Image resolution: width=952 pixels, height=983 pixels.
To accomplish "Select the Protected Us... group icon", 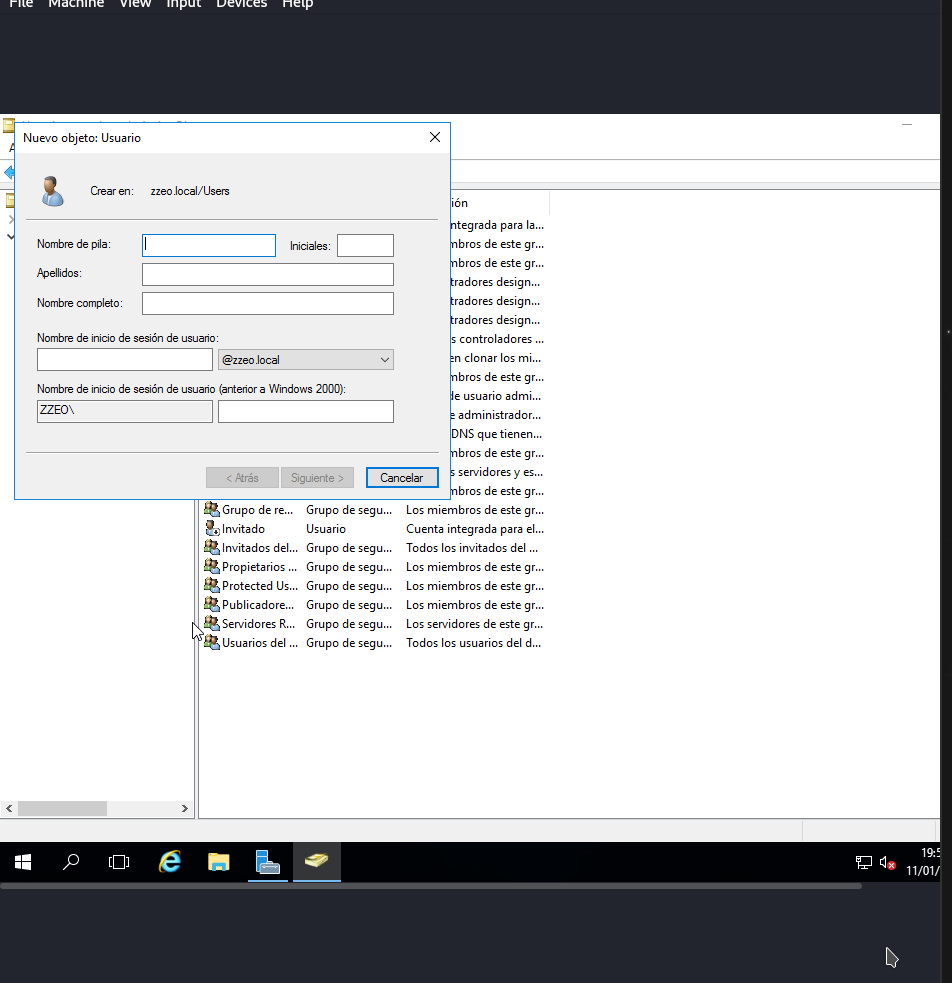I will [x=212, y=586].
